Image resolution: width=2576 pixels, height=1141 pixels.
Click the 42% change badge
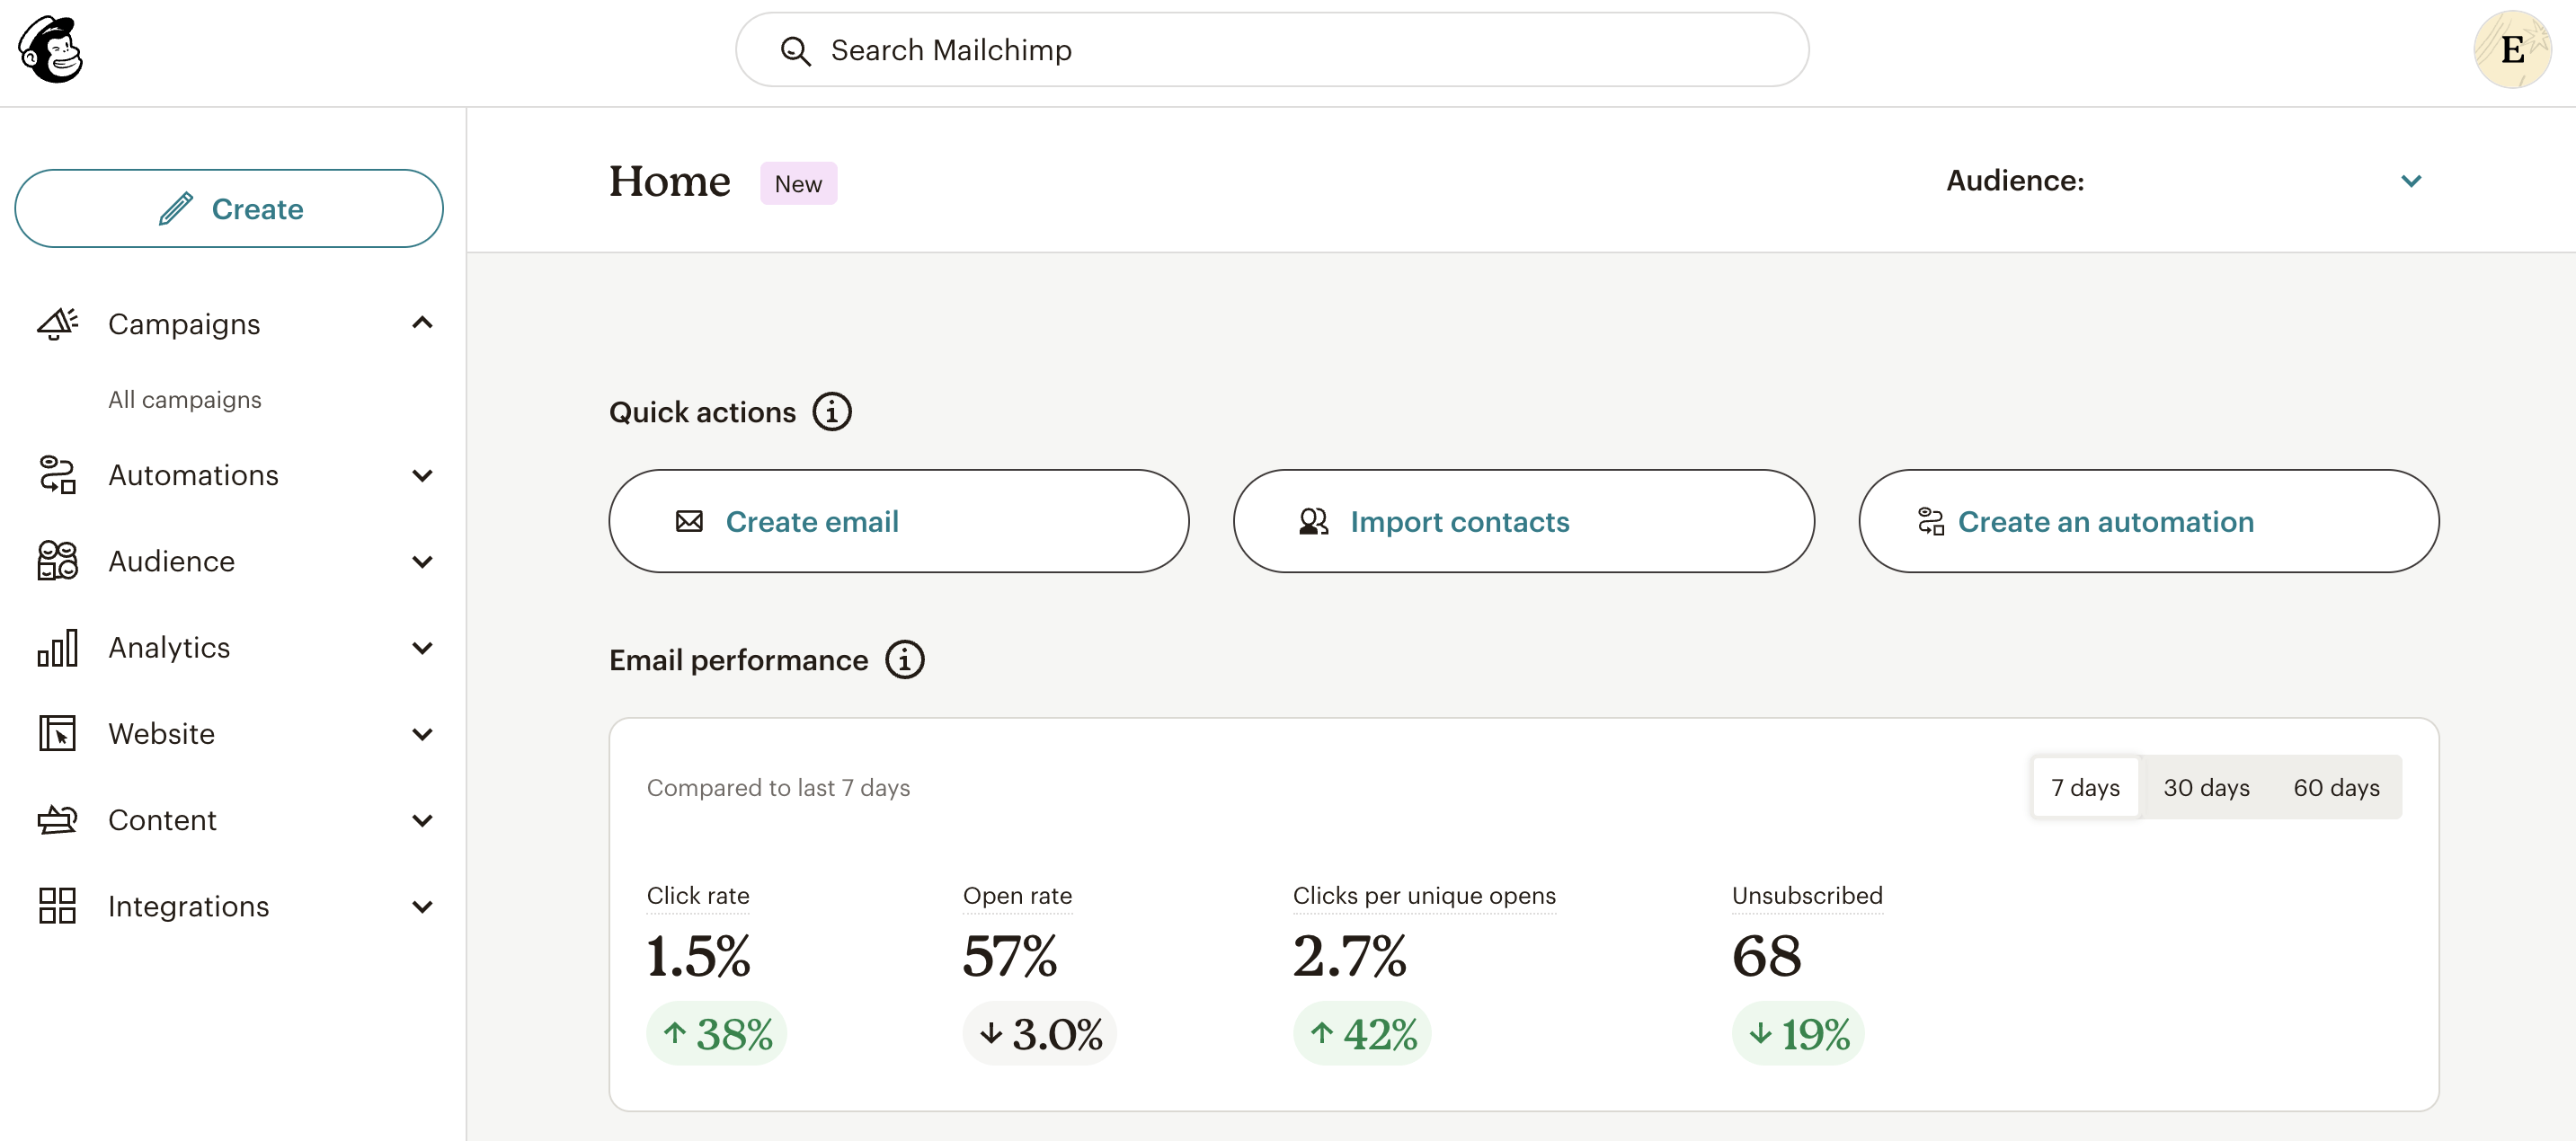point(1361,1033)
